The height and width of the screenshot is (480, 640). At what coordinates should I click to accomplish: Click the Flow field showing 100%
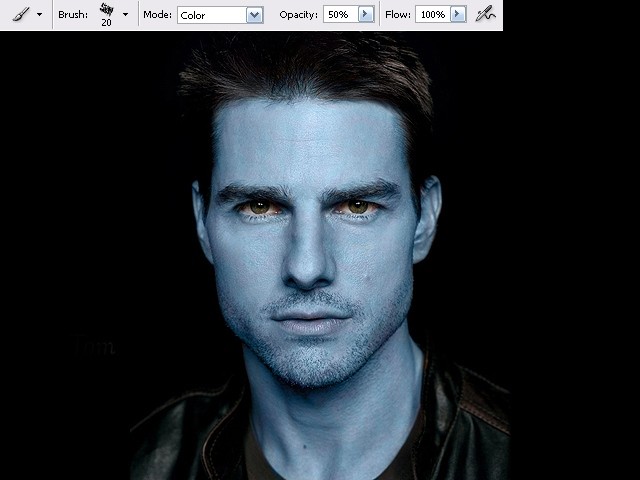tap(433, 15)
